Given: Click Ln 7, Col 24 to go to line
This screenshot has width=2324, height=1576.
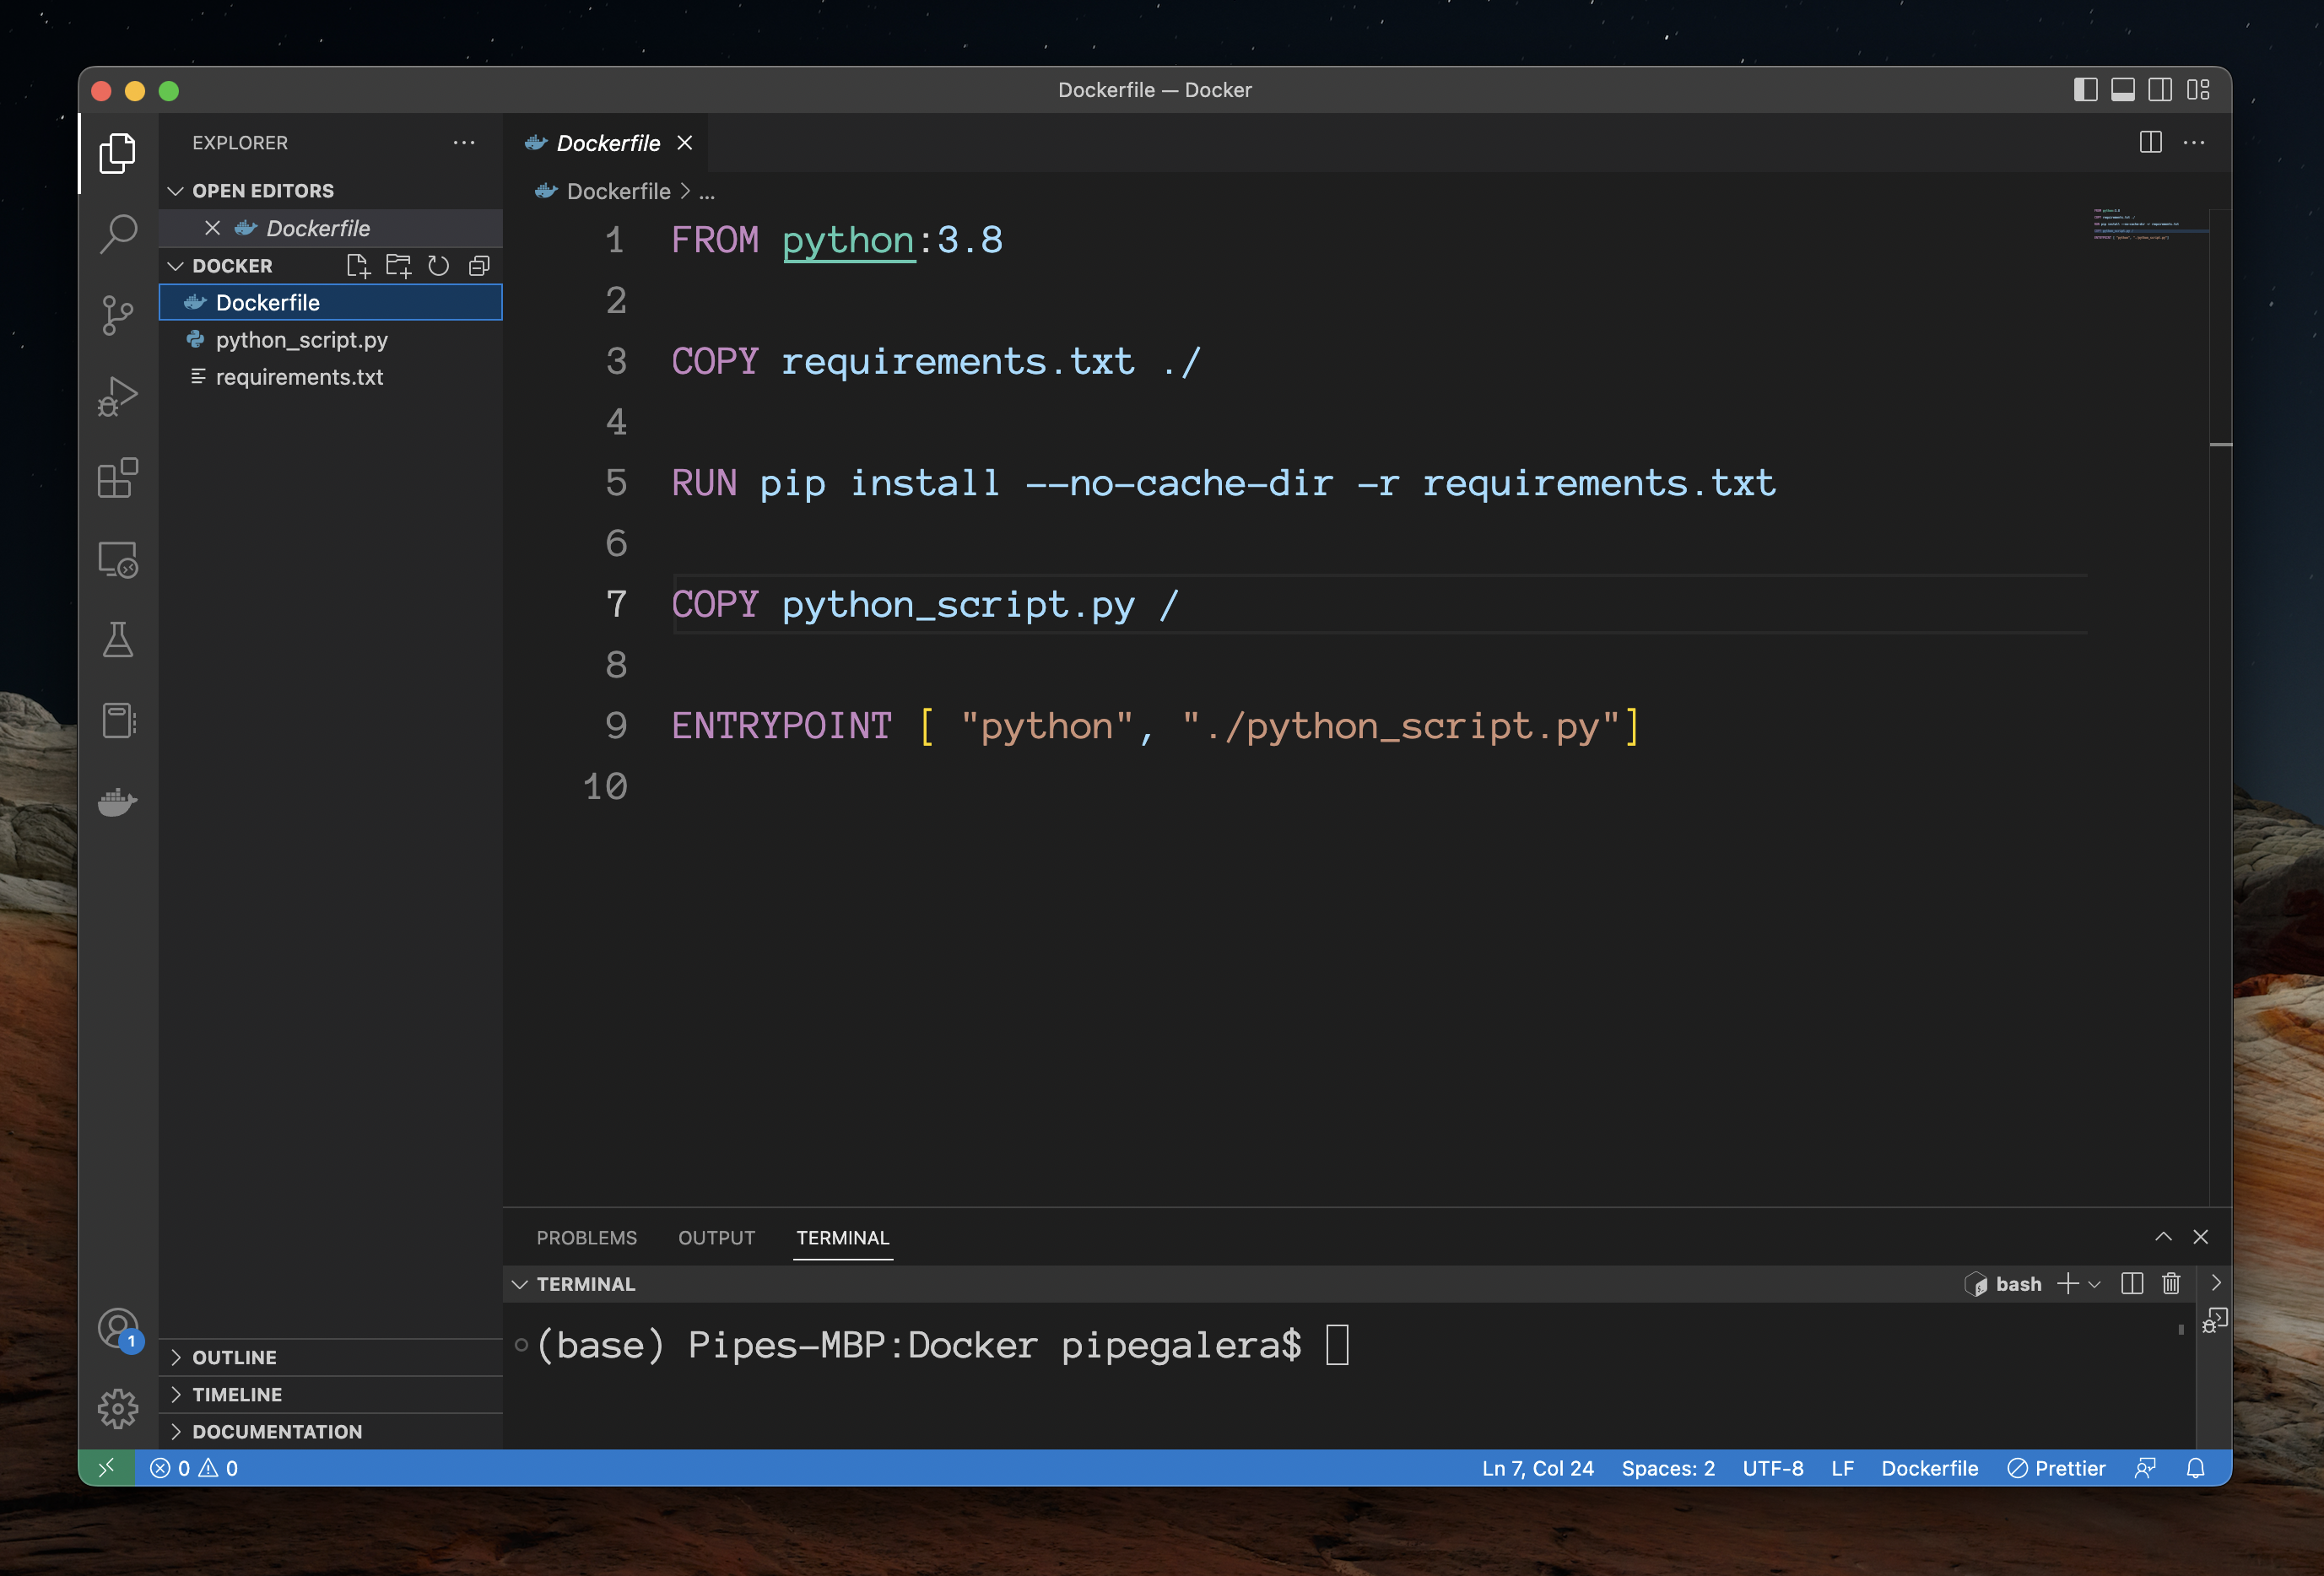Looking at the screenshot, I should (1537, 1468).
